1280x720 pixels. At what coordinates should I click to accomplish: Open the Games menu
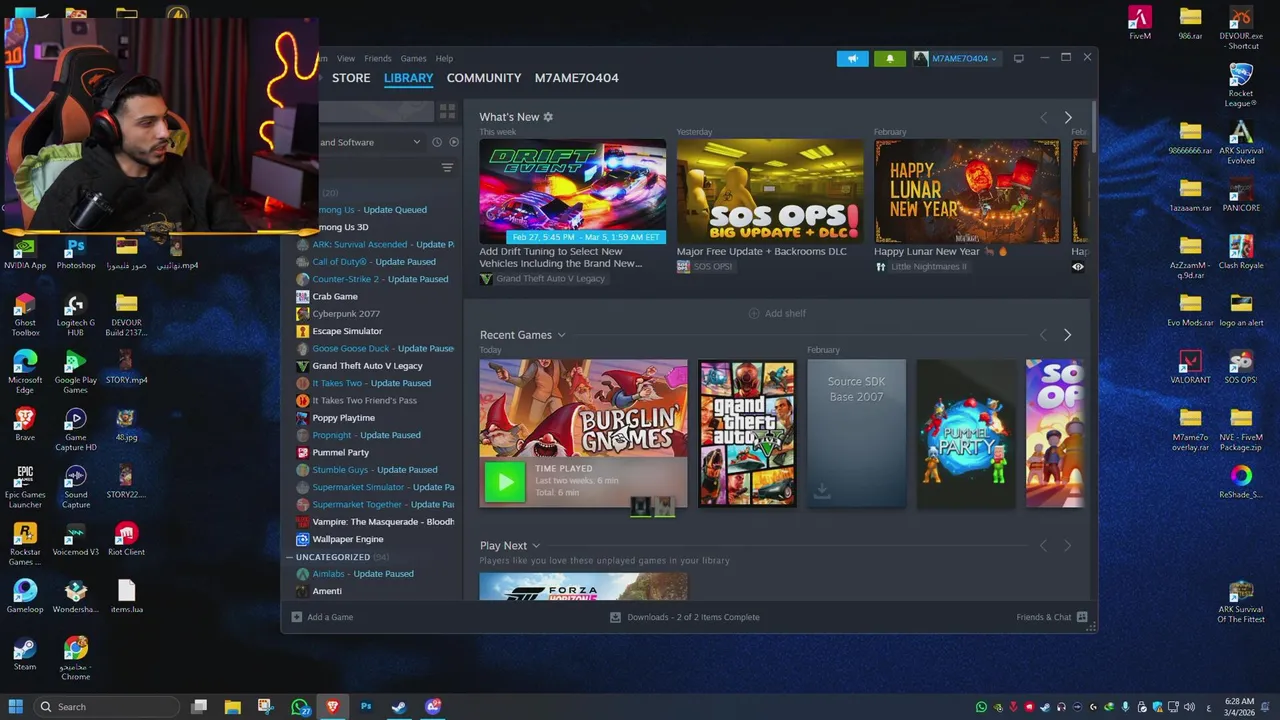click(x=413, y=58)
